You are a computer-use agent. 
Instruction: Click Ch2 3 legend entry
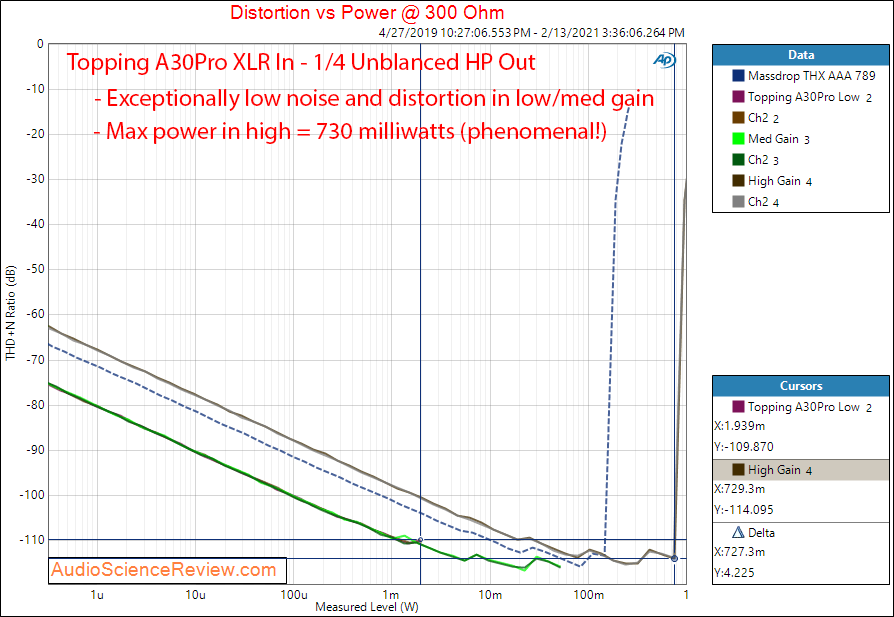pyautogui.click(x=756, y=160)
